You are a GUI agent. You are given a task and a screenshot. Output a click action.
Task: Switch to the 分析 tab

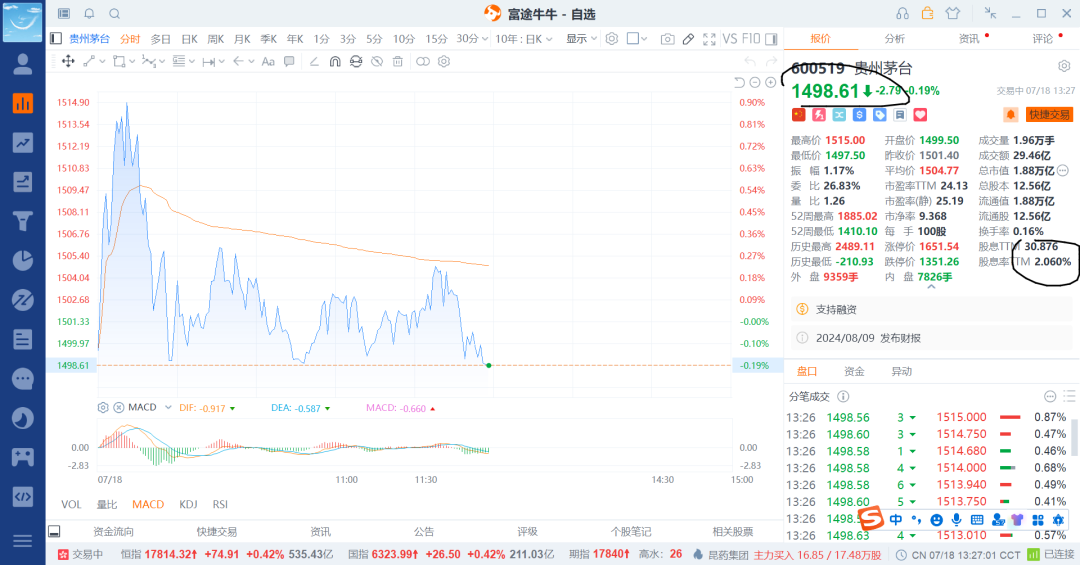coord(895,39)
